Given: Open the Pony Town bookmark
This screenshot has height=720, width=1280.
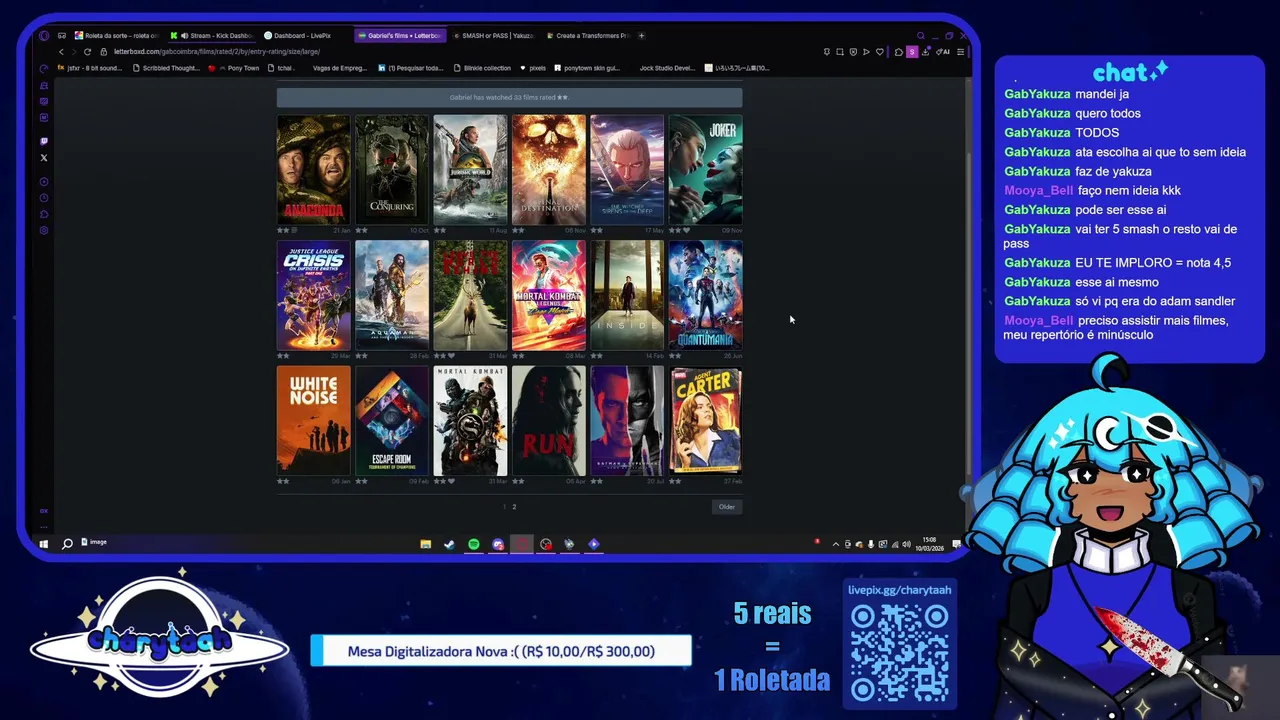Looking at the screenshot, I should point(235,68).
